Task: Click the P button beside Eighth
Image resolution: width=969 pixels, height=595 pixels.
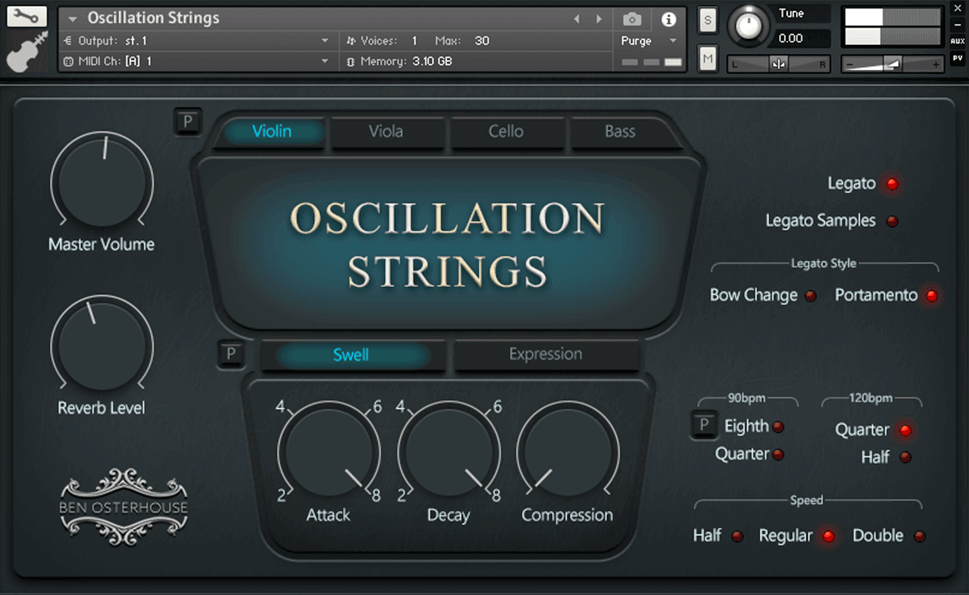Action: click(704, 424)
